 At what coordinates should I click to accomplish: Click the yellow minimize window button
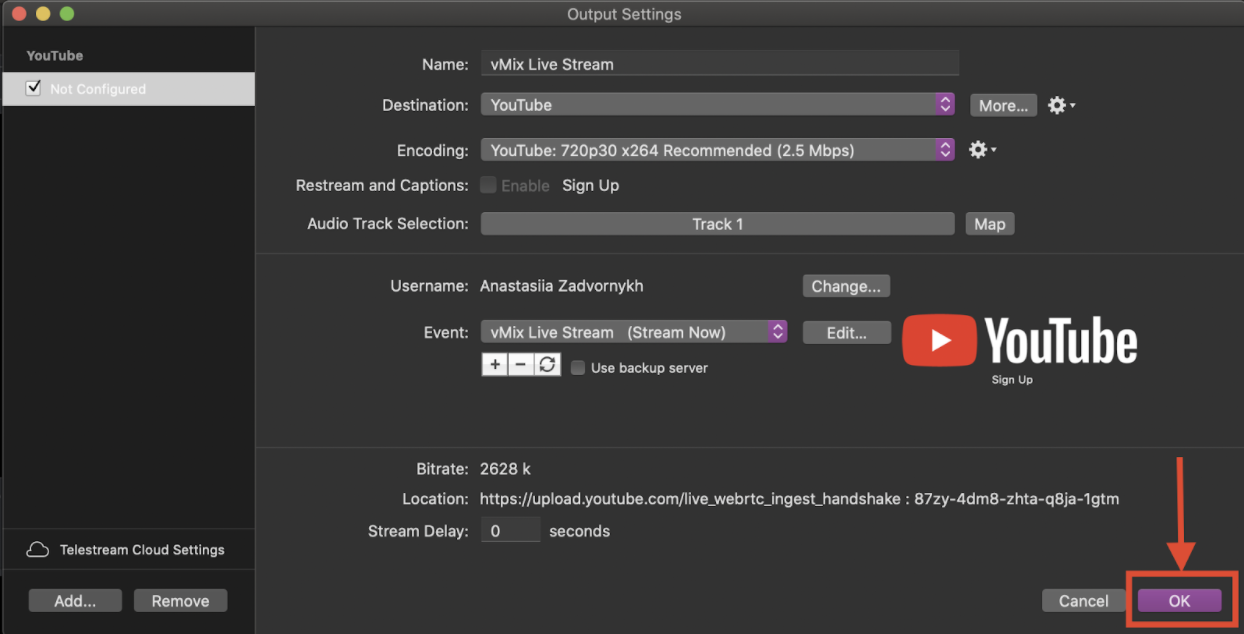[43, 14]
